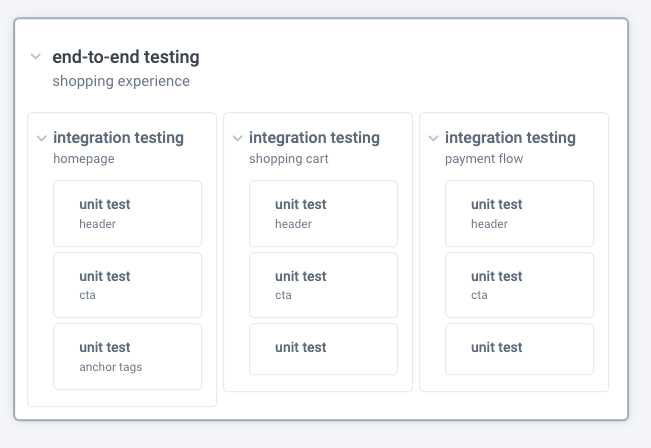The image size is (651, 448).
Task: Open payment flow header unit test card
Action: pyautogui.click(x=519, y=213)
